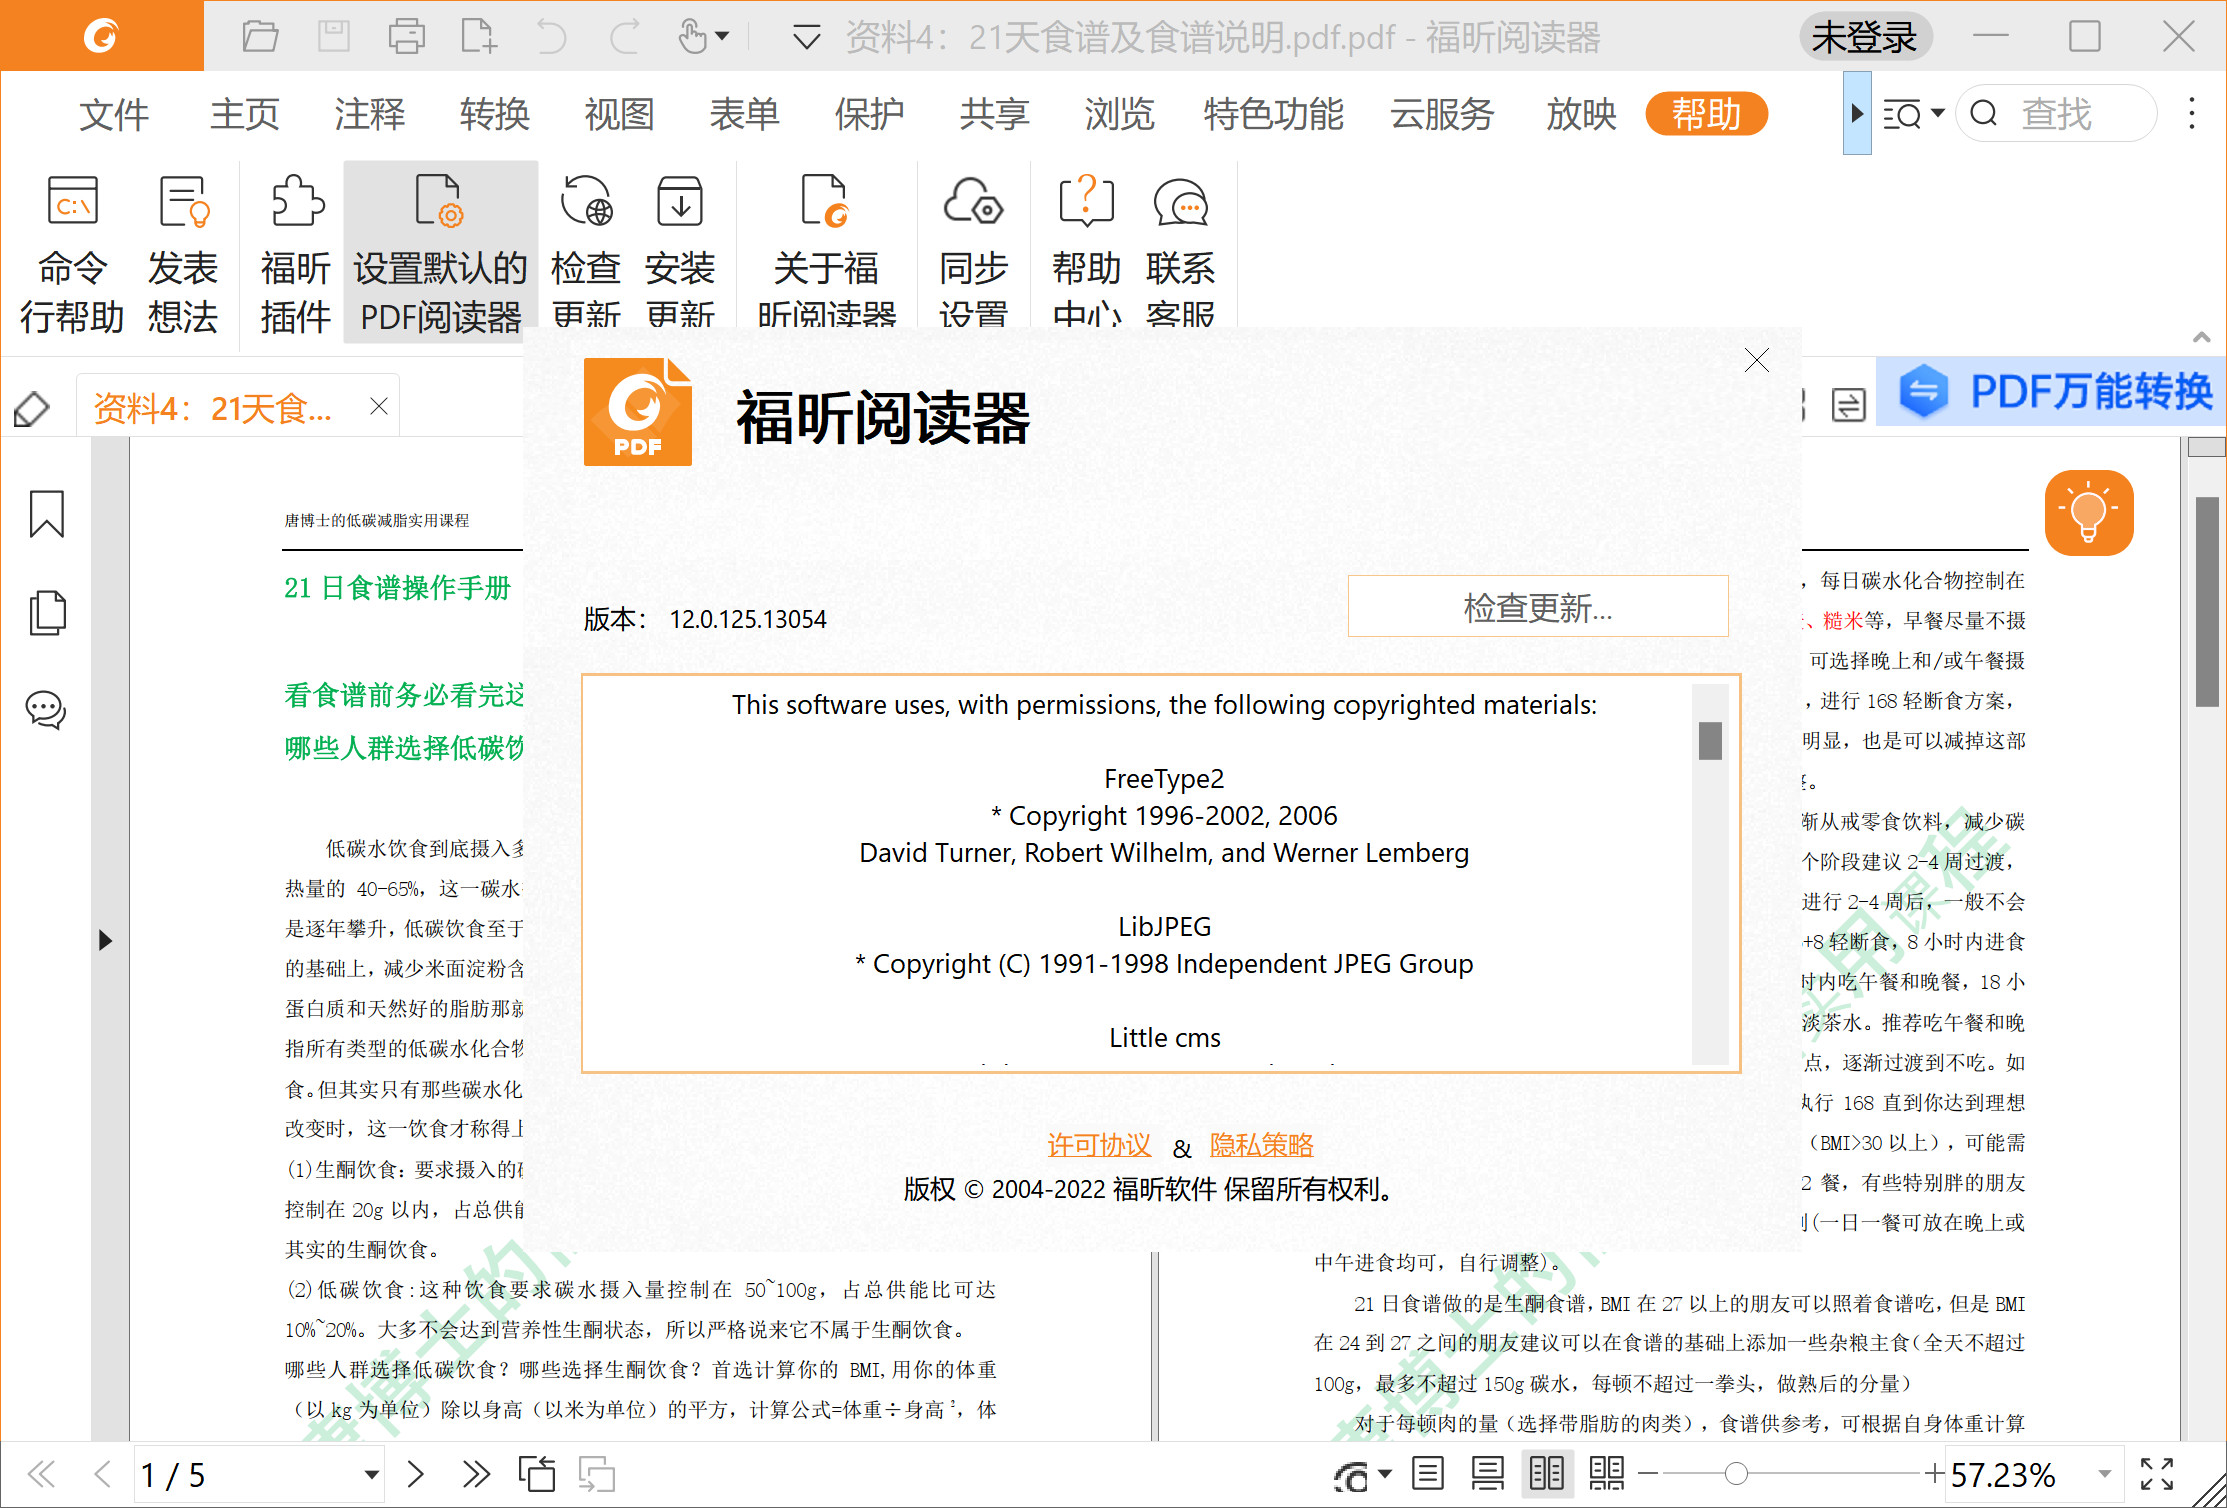Select the 资料4：21天食... document tab

coord(213,408)
